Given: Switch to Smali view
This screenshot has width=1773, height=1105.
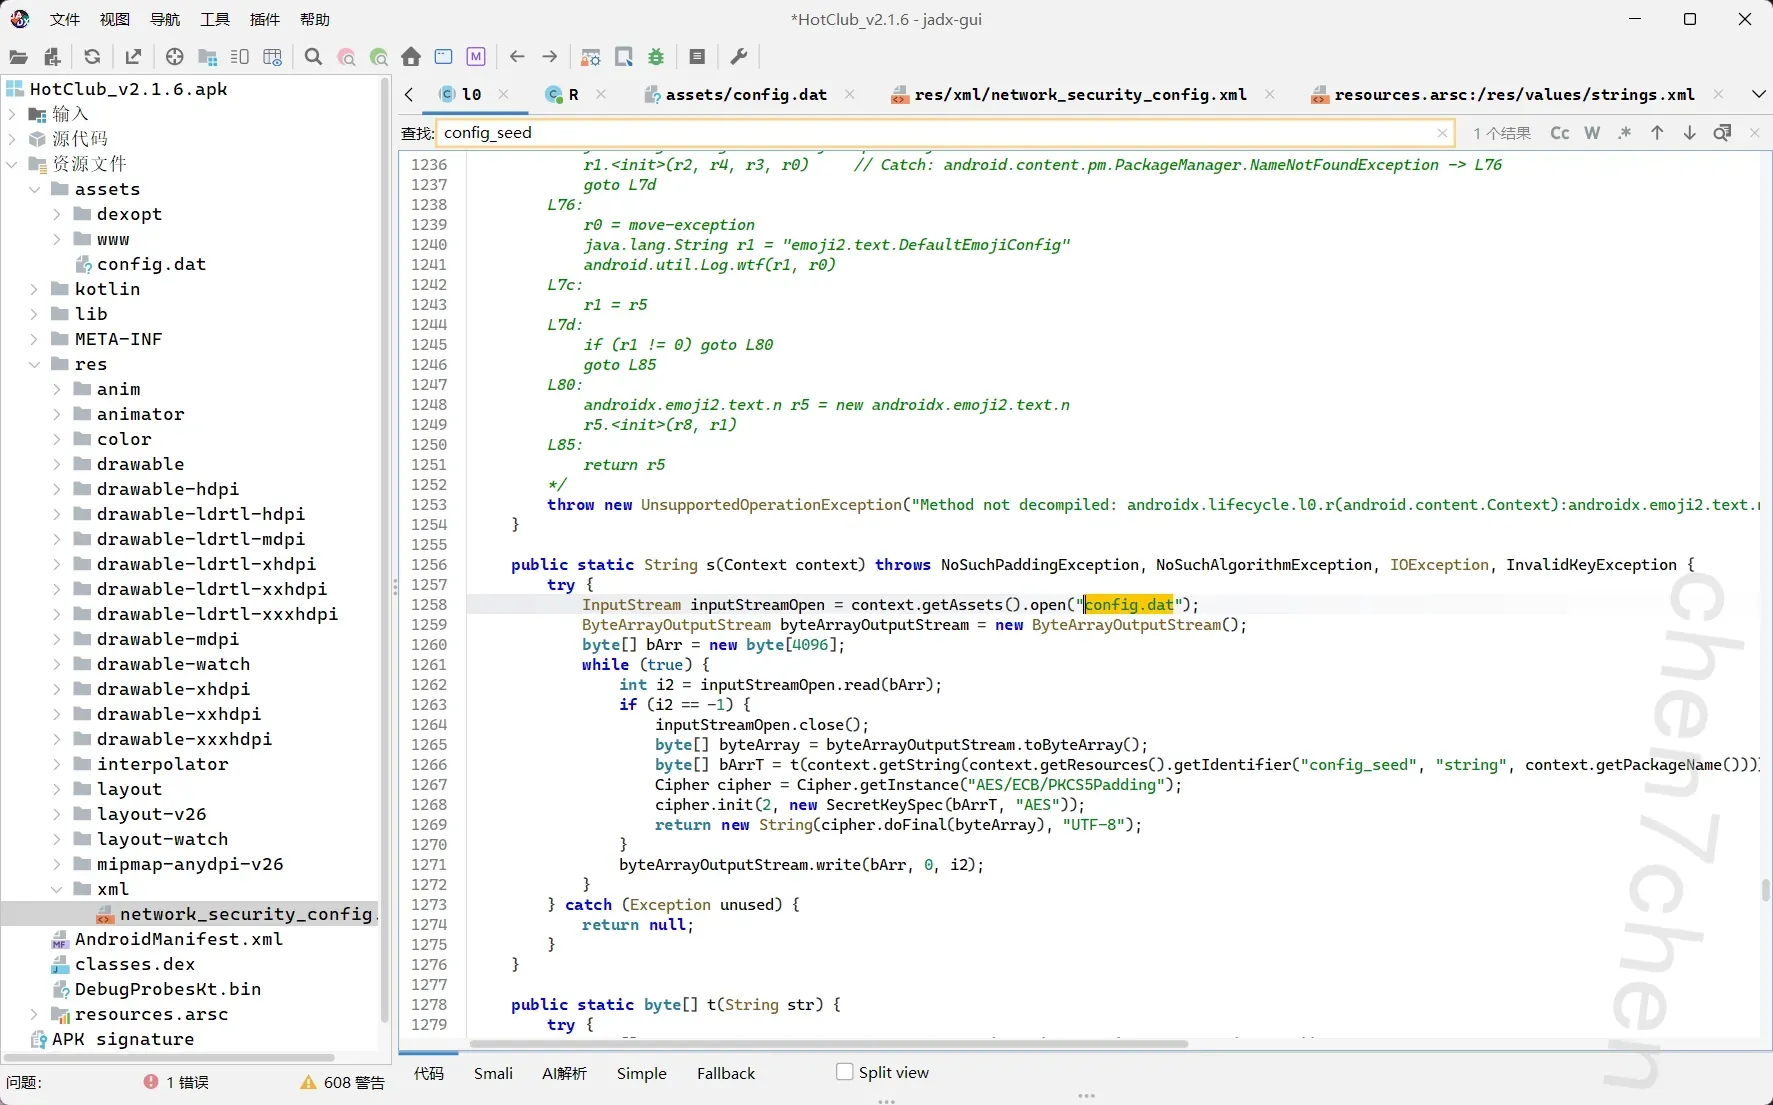Looking at the screenshot, I should click(493, 1073).
